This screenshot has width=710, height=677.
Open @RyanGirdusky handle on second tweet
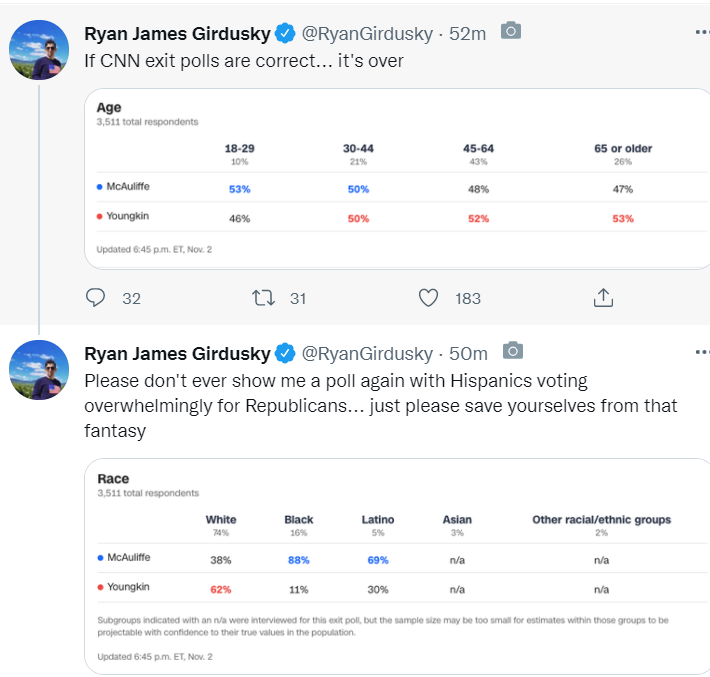pyautogui.click(x=367, y=354)
